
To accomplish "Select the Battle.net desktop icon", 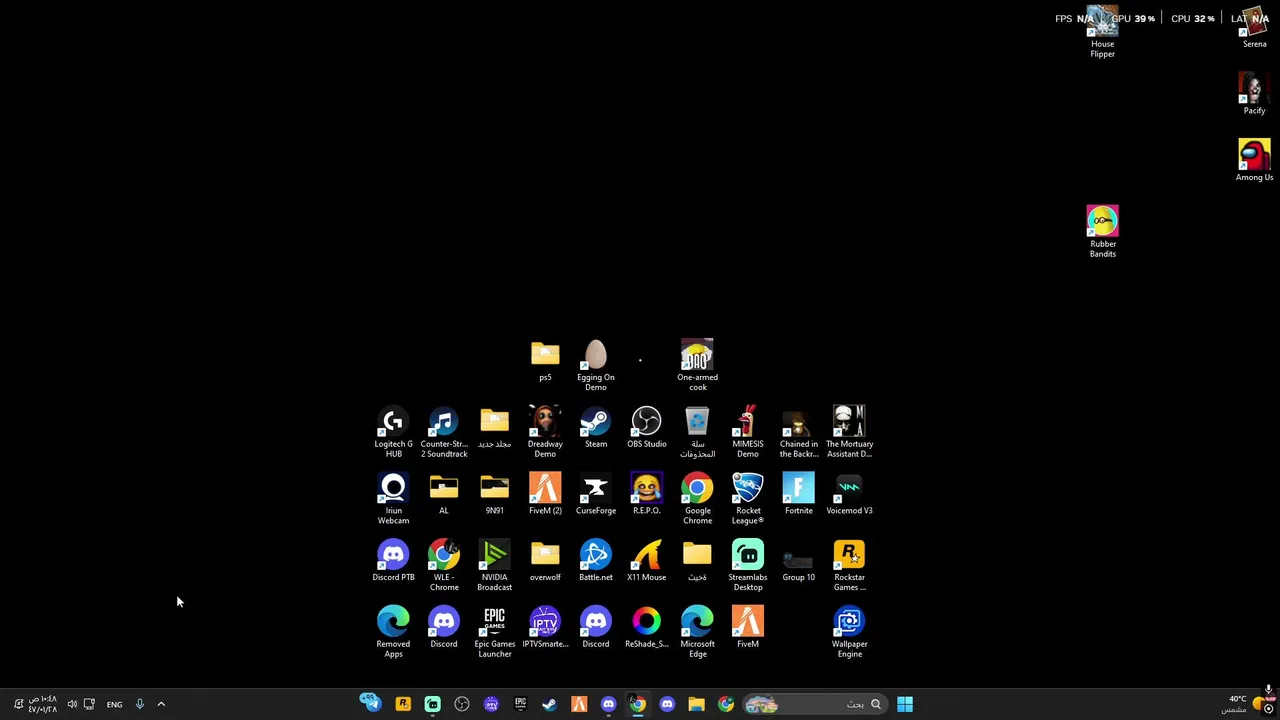I will coord(596,562).
